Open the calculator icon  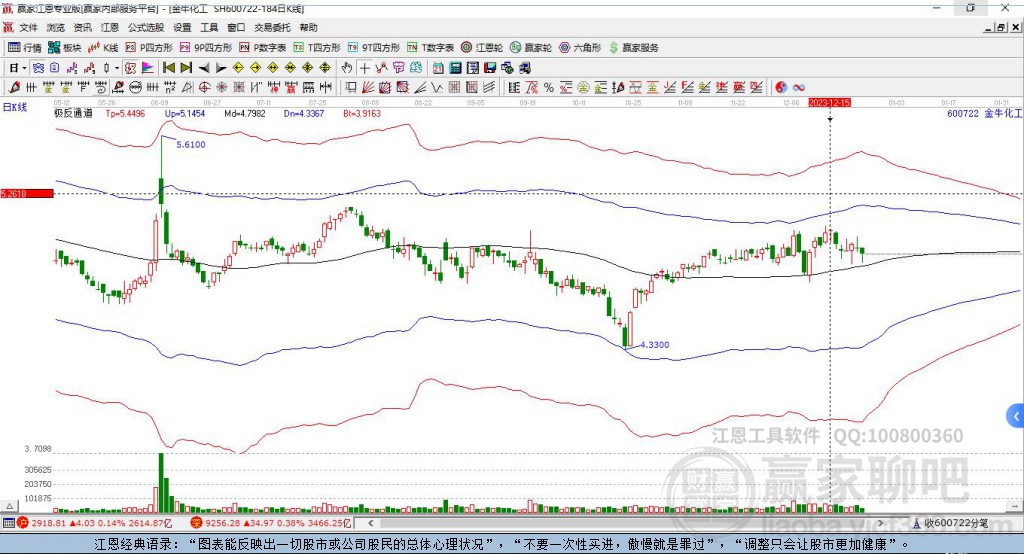[x=455, y=68]
